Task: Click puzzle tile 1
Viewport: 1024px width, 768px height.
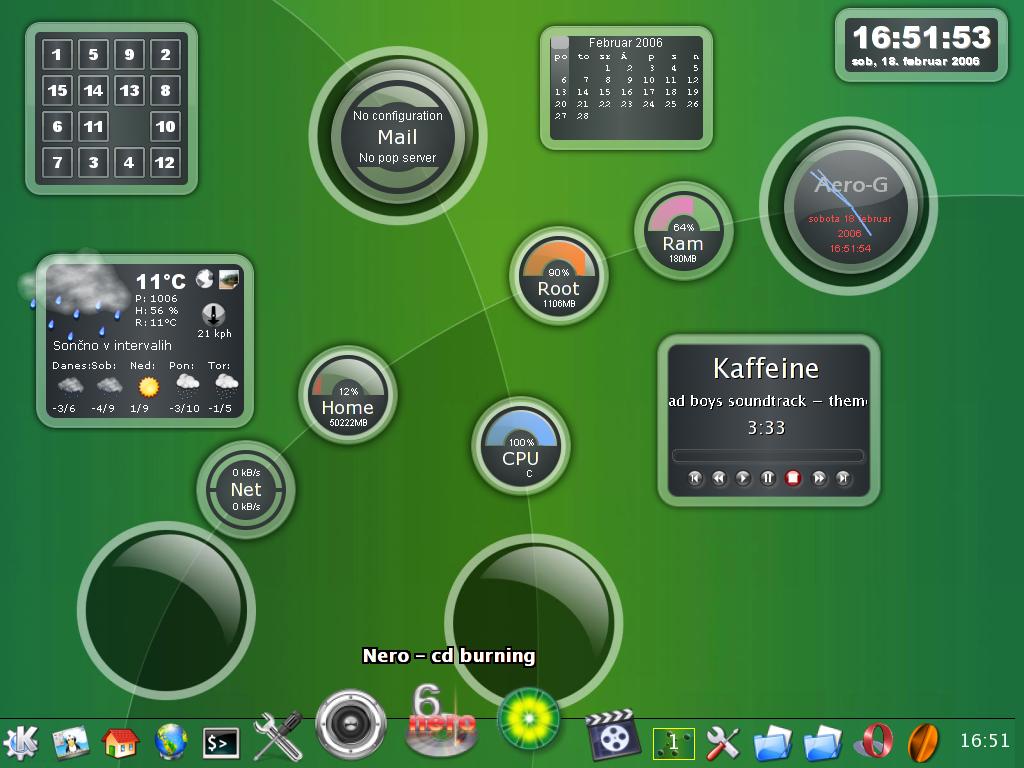Action: (x=57, y=54)
